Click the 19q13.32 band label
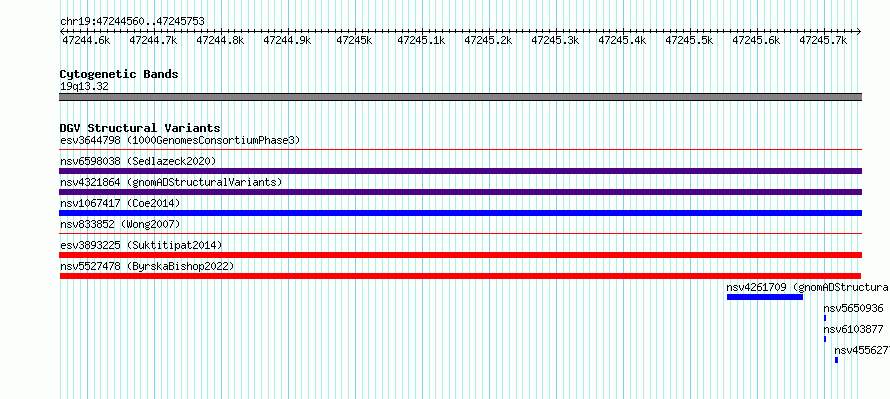The height and width of the screenshot is (399, 890). coord(84,87)
